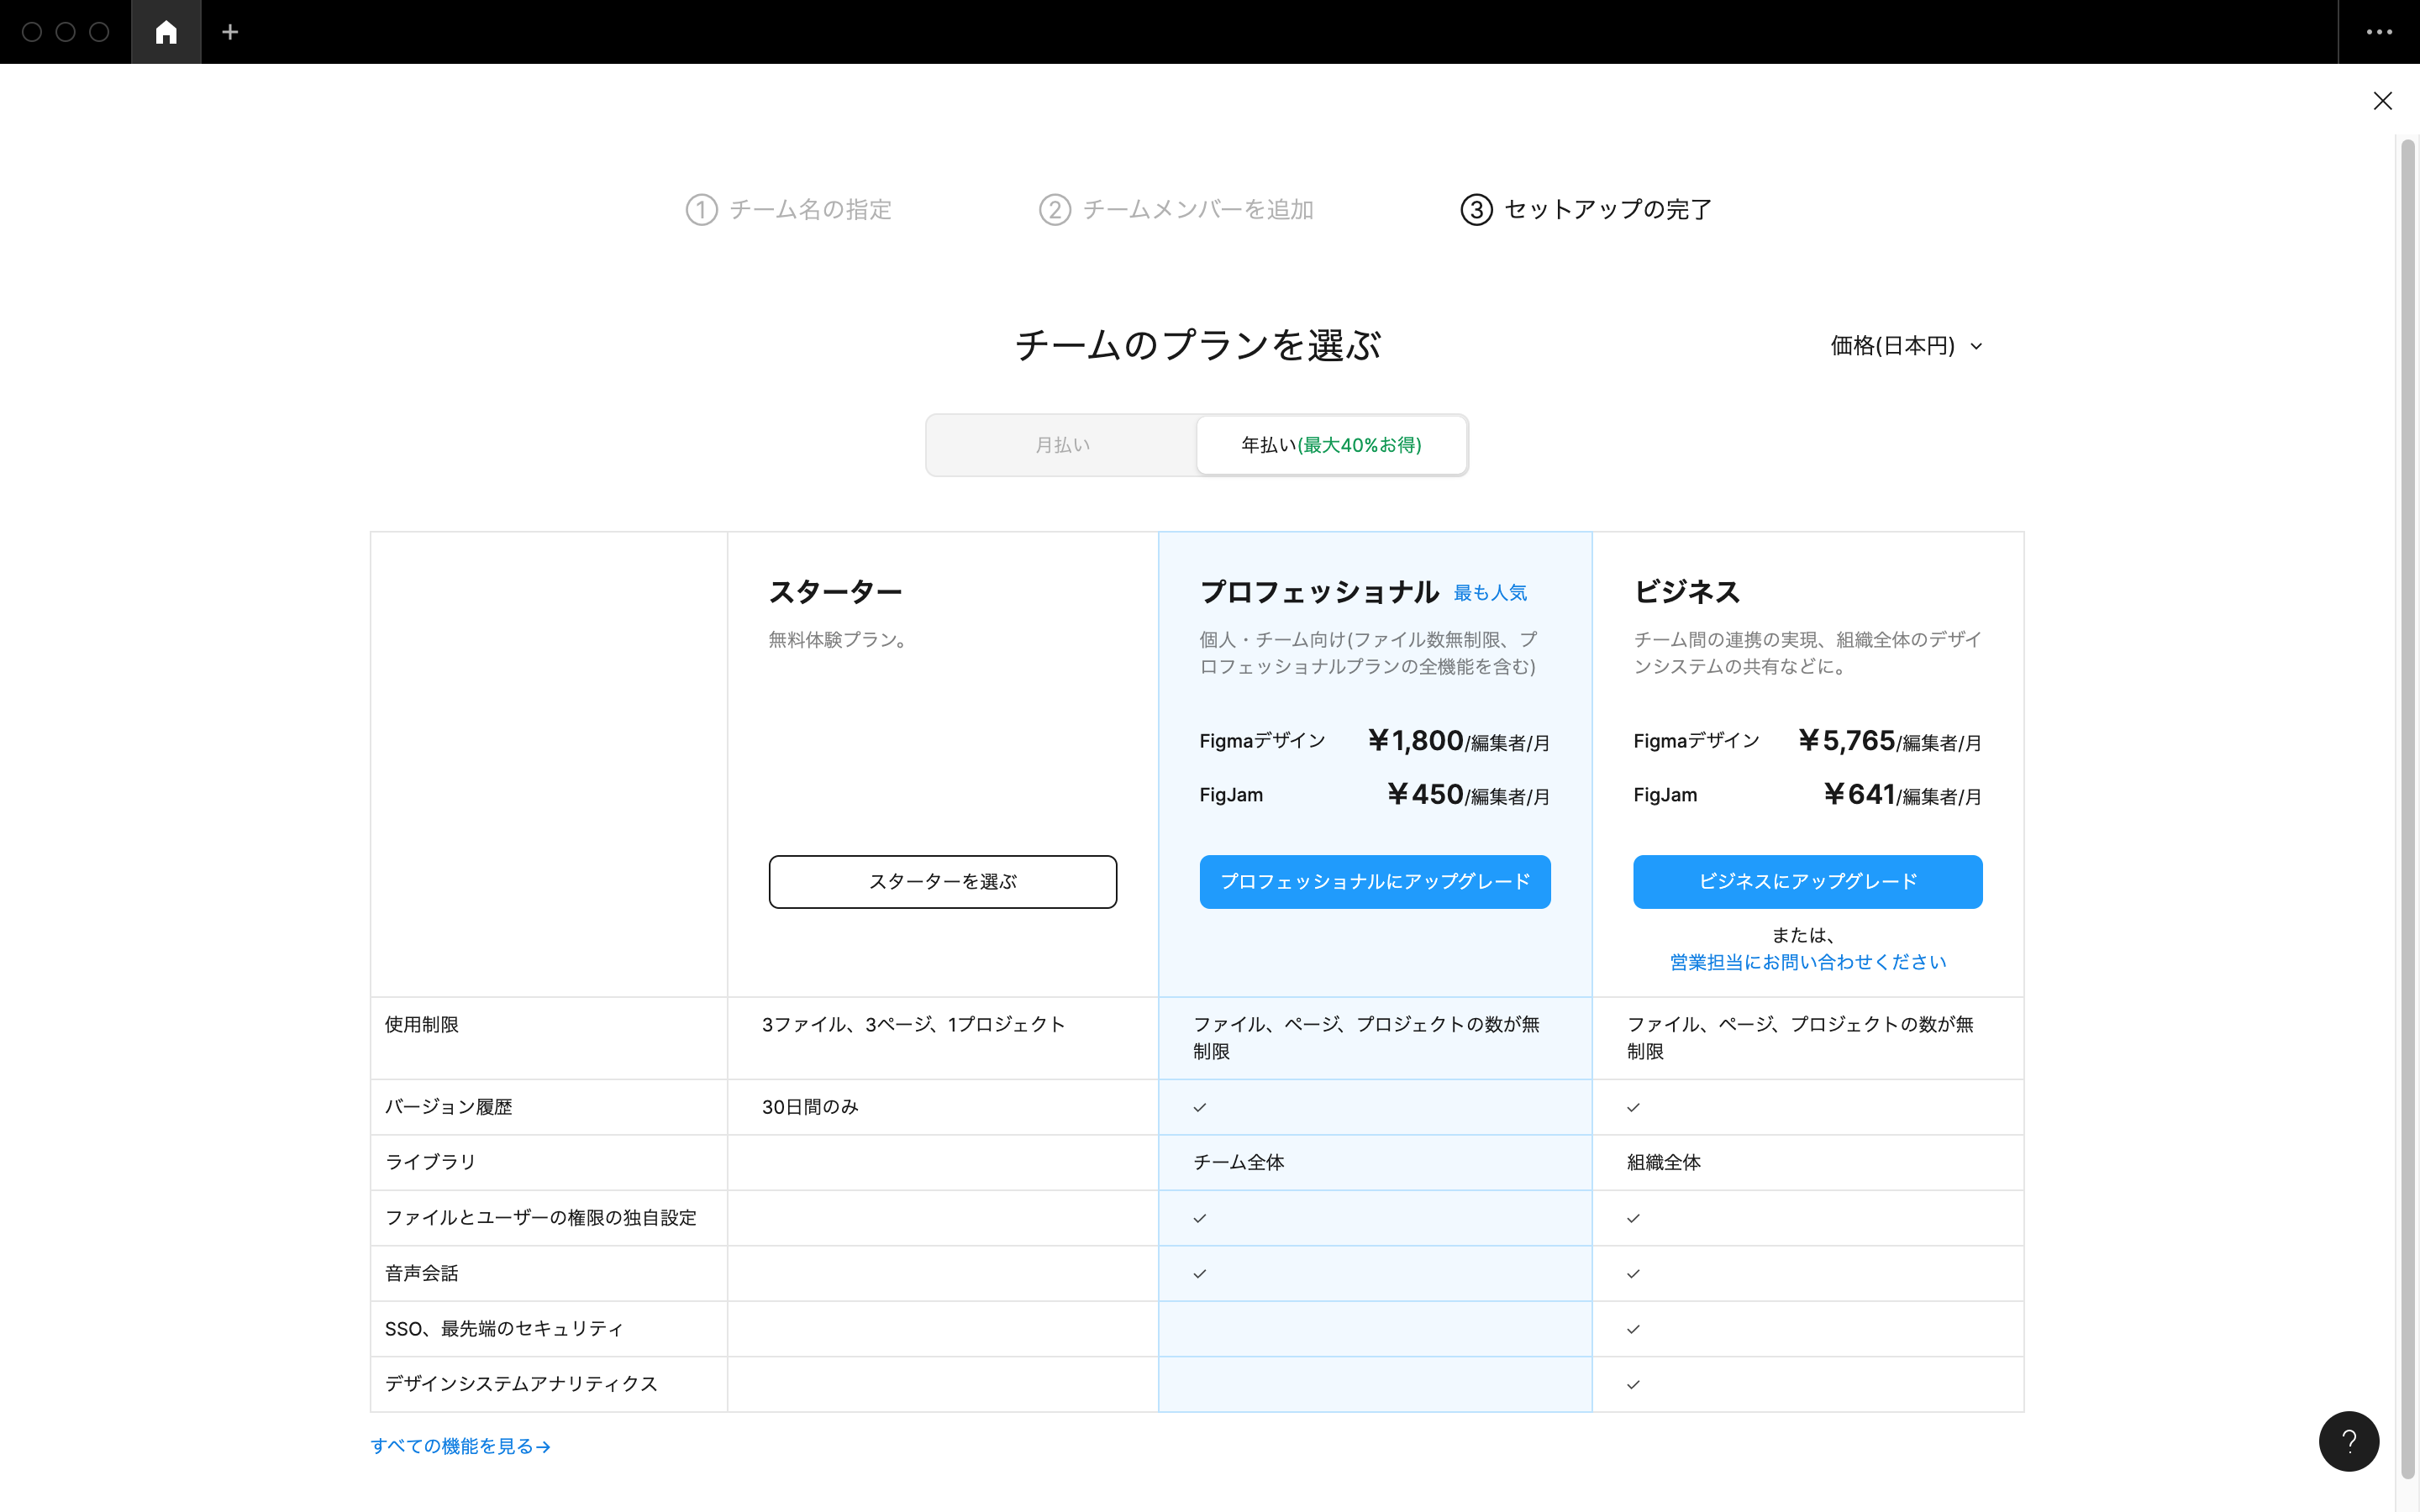Click チームのプランを選ぶ title
This screenshot has height=1512, width=2420.
pos(1197,346)
